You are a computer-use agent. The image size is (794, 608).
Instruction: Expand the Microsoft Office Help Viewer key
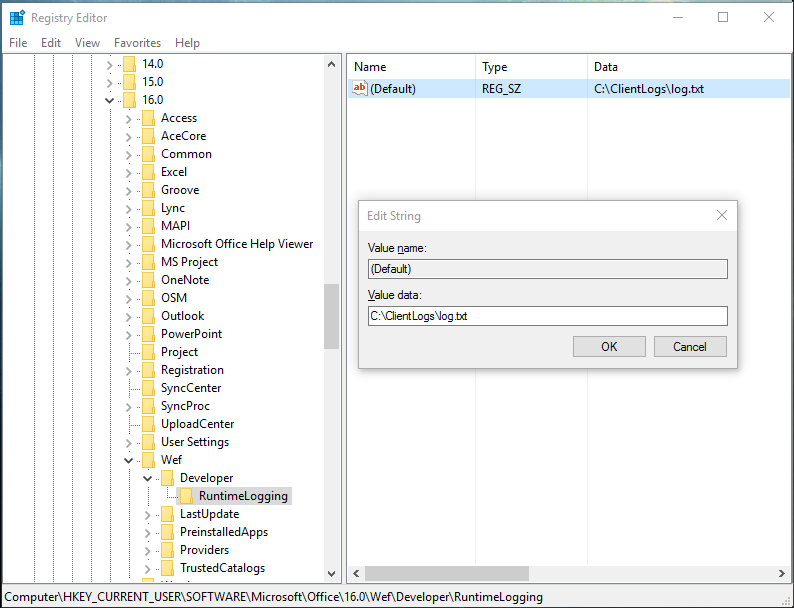click(129, 245)
